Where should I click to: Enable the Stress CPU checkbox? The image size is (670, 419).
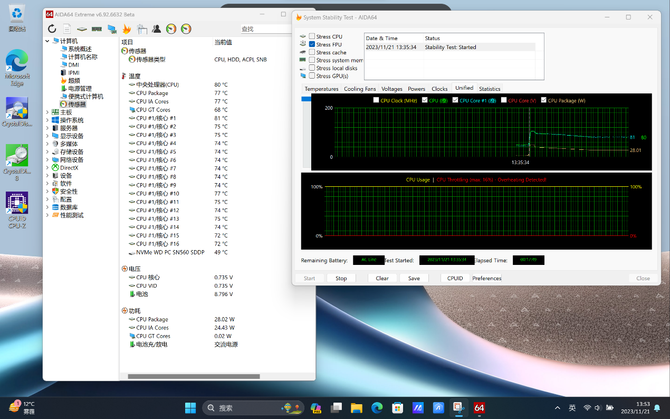click(x=312, y=36)
